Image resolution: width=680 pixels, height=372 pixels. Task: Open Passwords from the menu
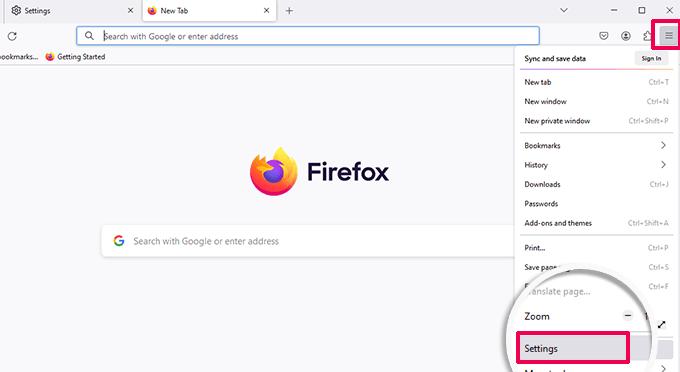point(596,204)
